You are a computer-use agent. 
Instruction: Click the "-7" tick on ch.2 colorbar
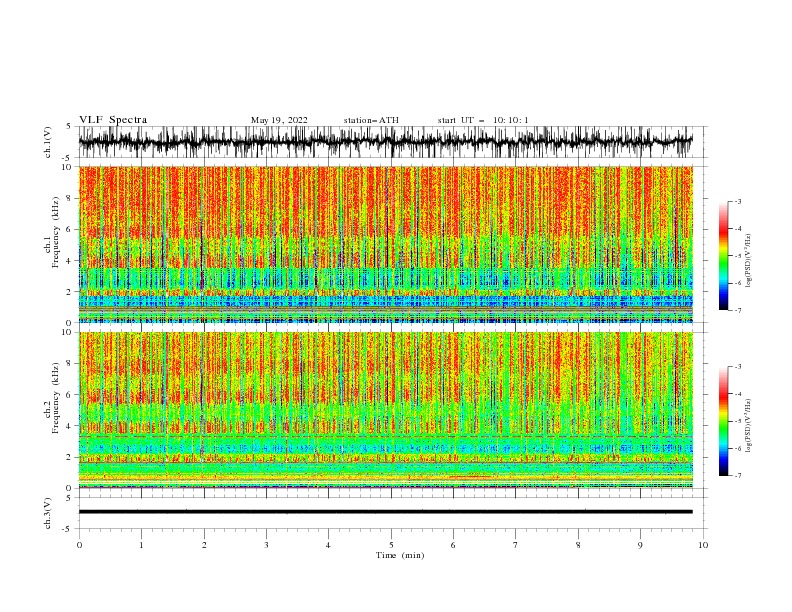738,476
